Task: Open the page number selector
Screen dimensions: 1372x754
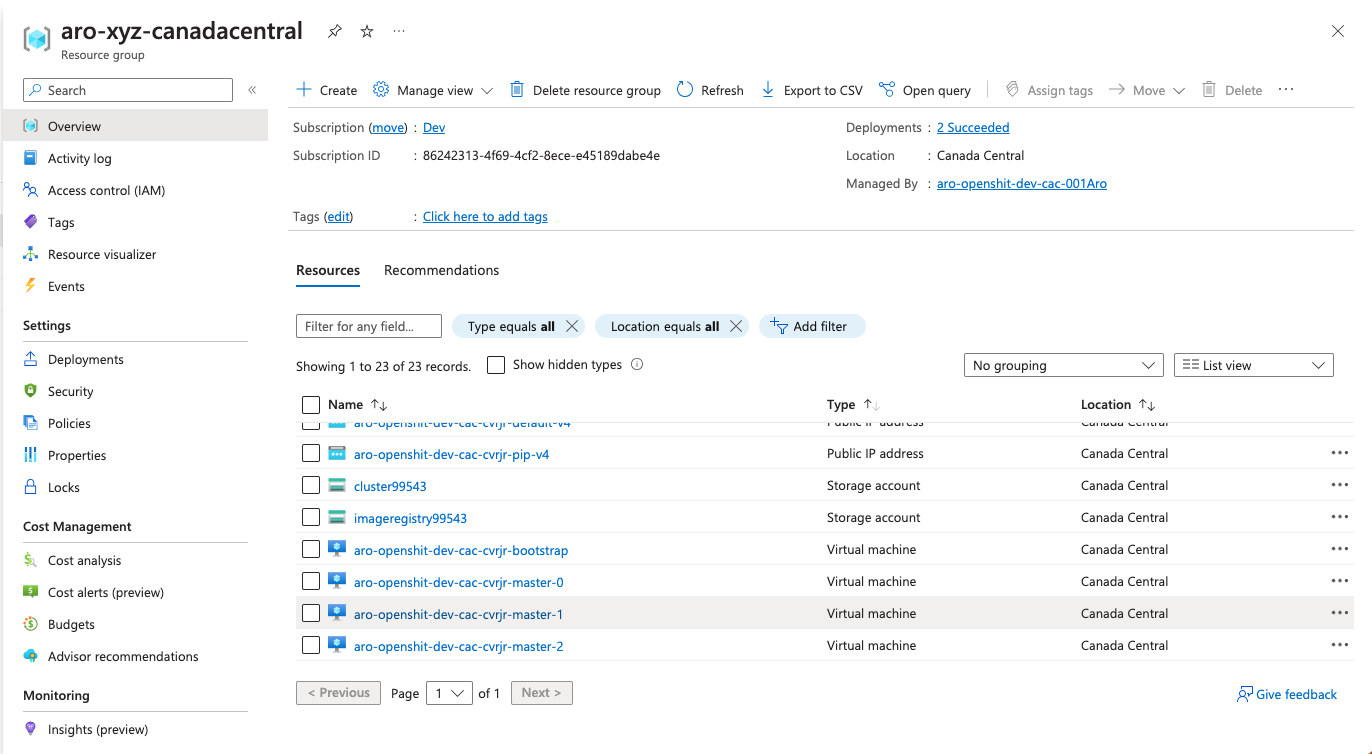Action: click(x=449, y=692)
